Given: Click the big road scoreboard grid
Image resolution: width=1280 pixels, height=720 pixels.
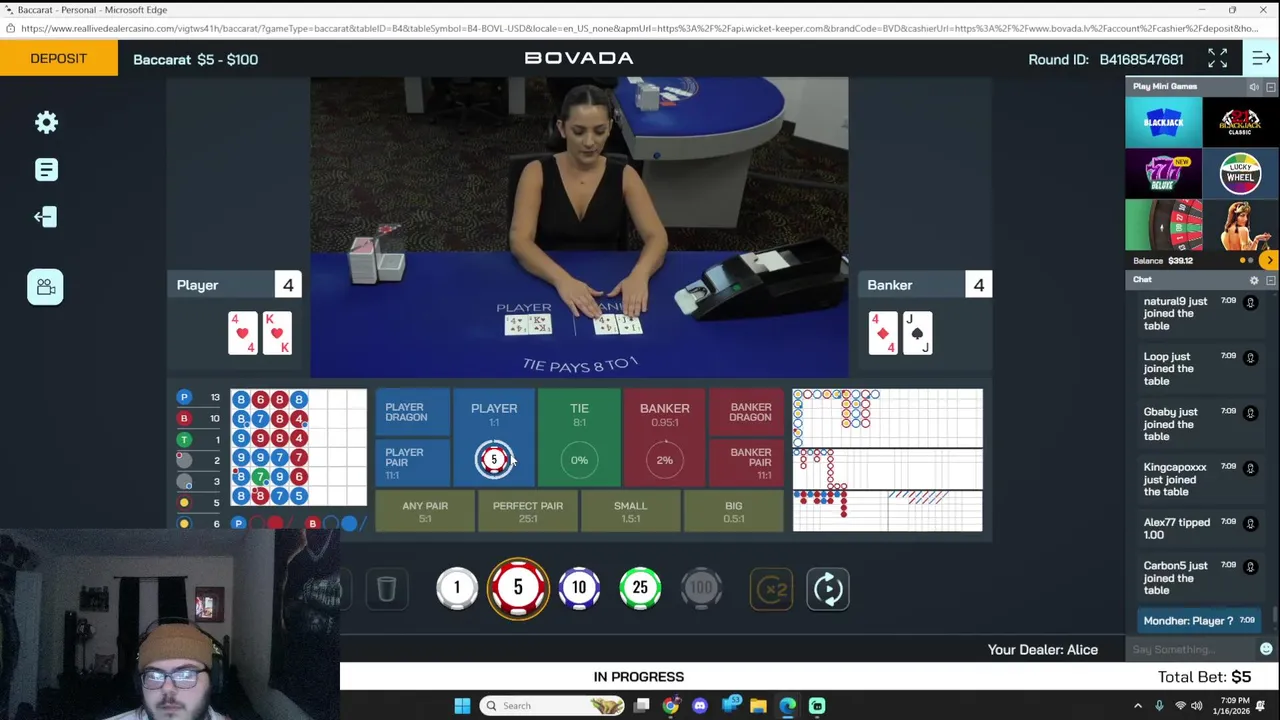Looking at the screenshot, I should click(887, 418).
